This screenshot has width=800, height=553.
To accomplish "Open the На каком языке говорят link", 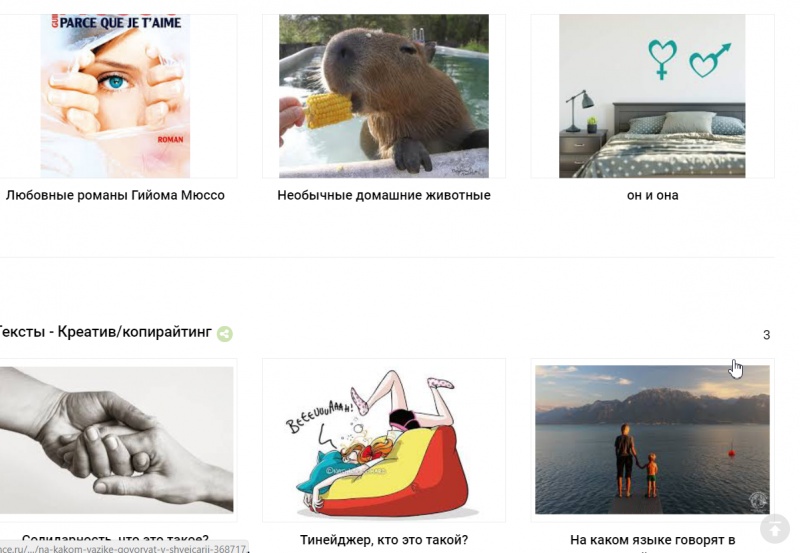I will (653, 540).
